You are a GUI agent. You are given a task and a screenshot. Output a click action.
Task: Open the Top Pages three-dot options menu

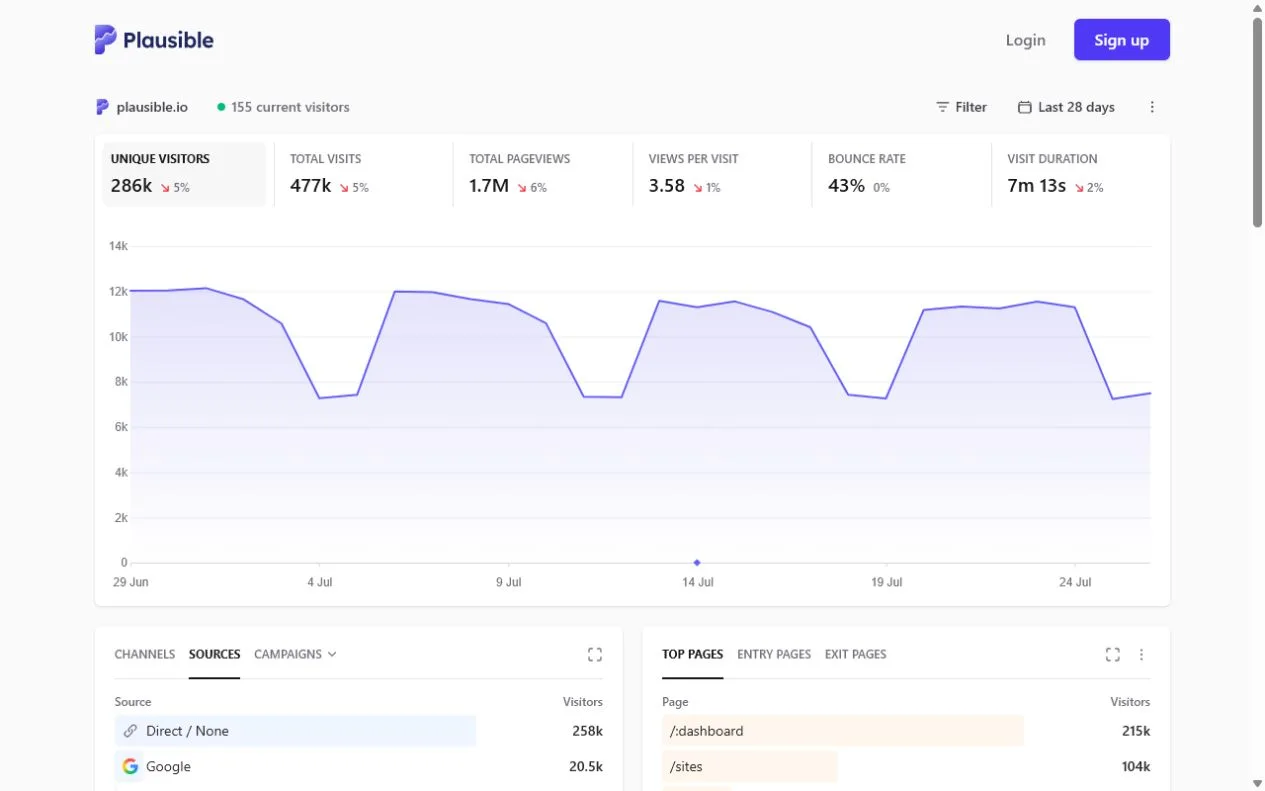click(1141, 654)
